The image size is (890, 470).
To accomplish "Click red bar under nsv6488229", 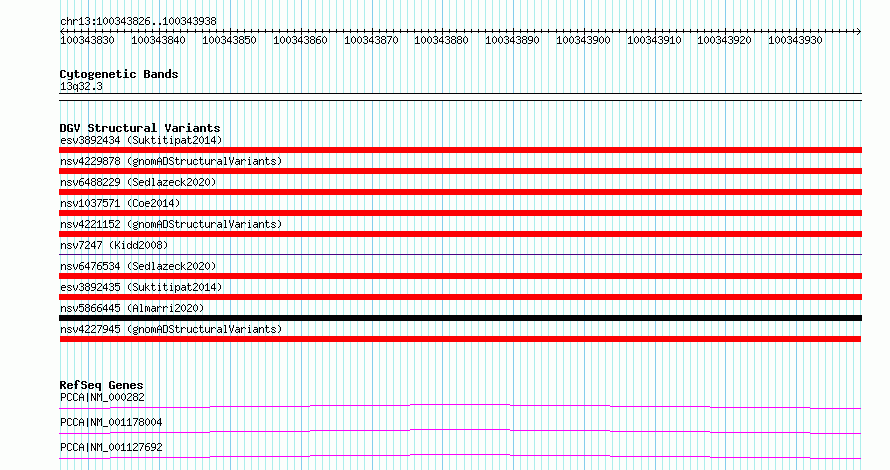I will point(460,192).
